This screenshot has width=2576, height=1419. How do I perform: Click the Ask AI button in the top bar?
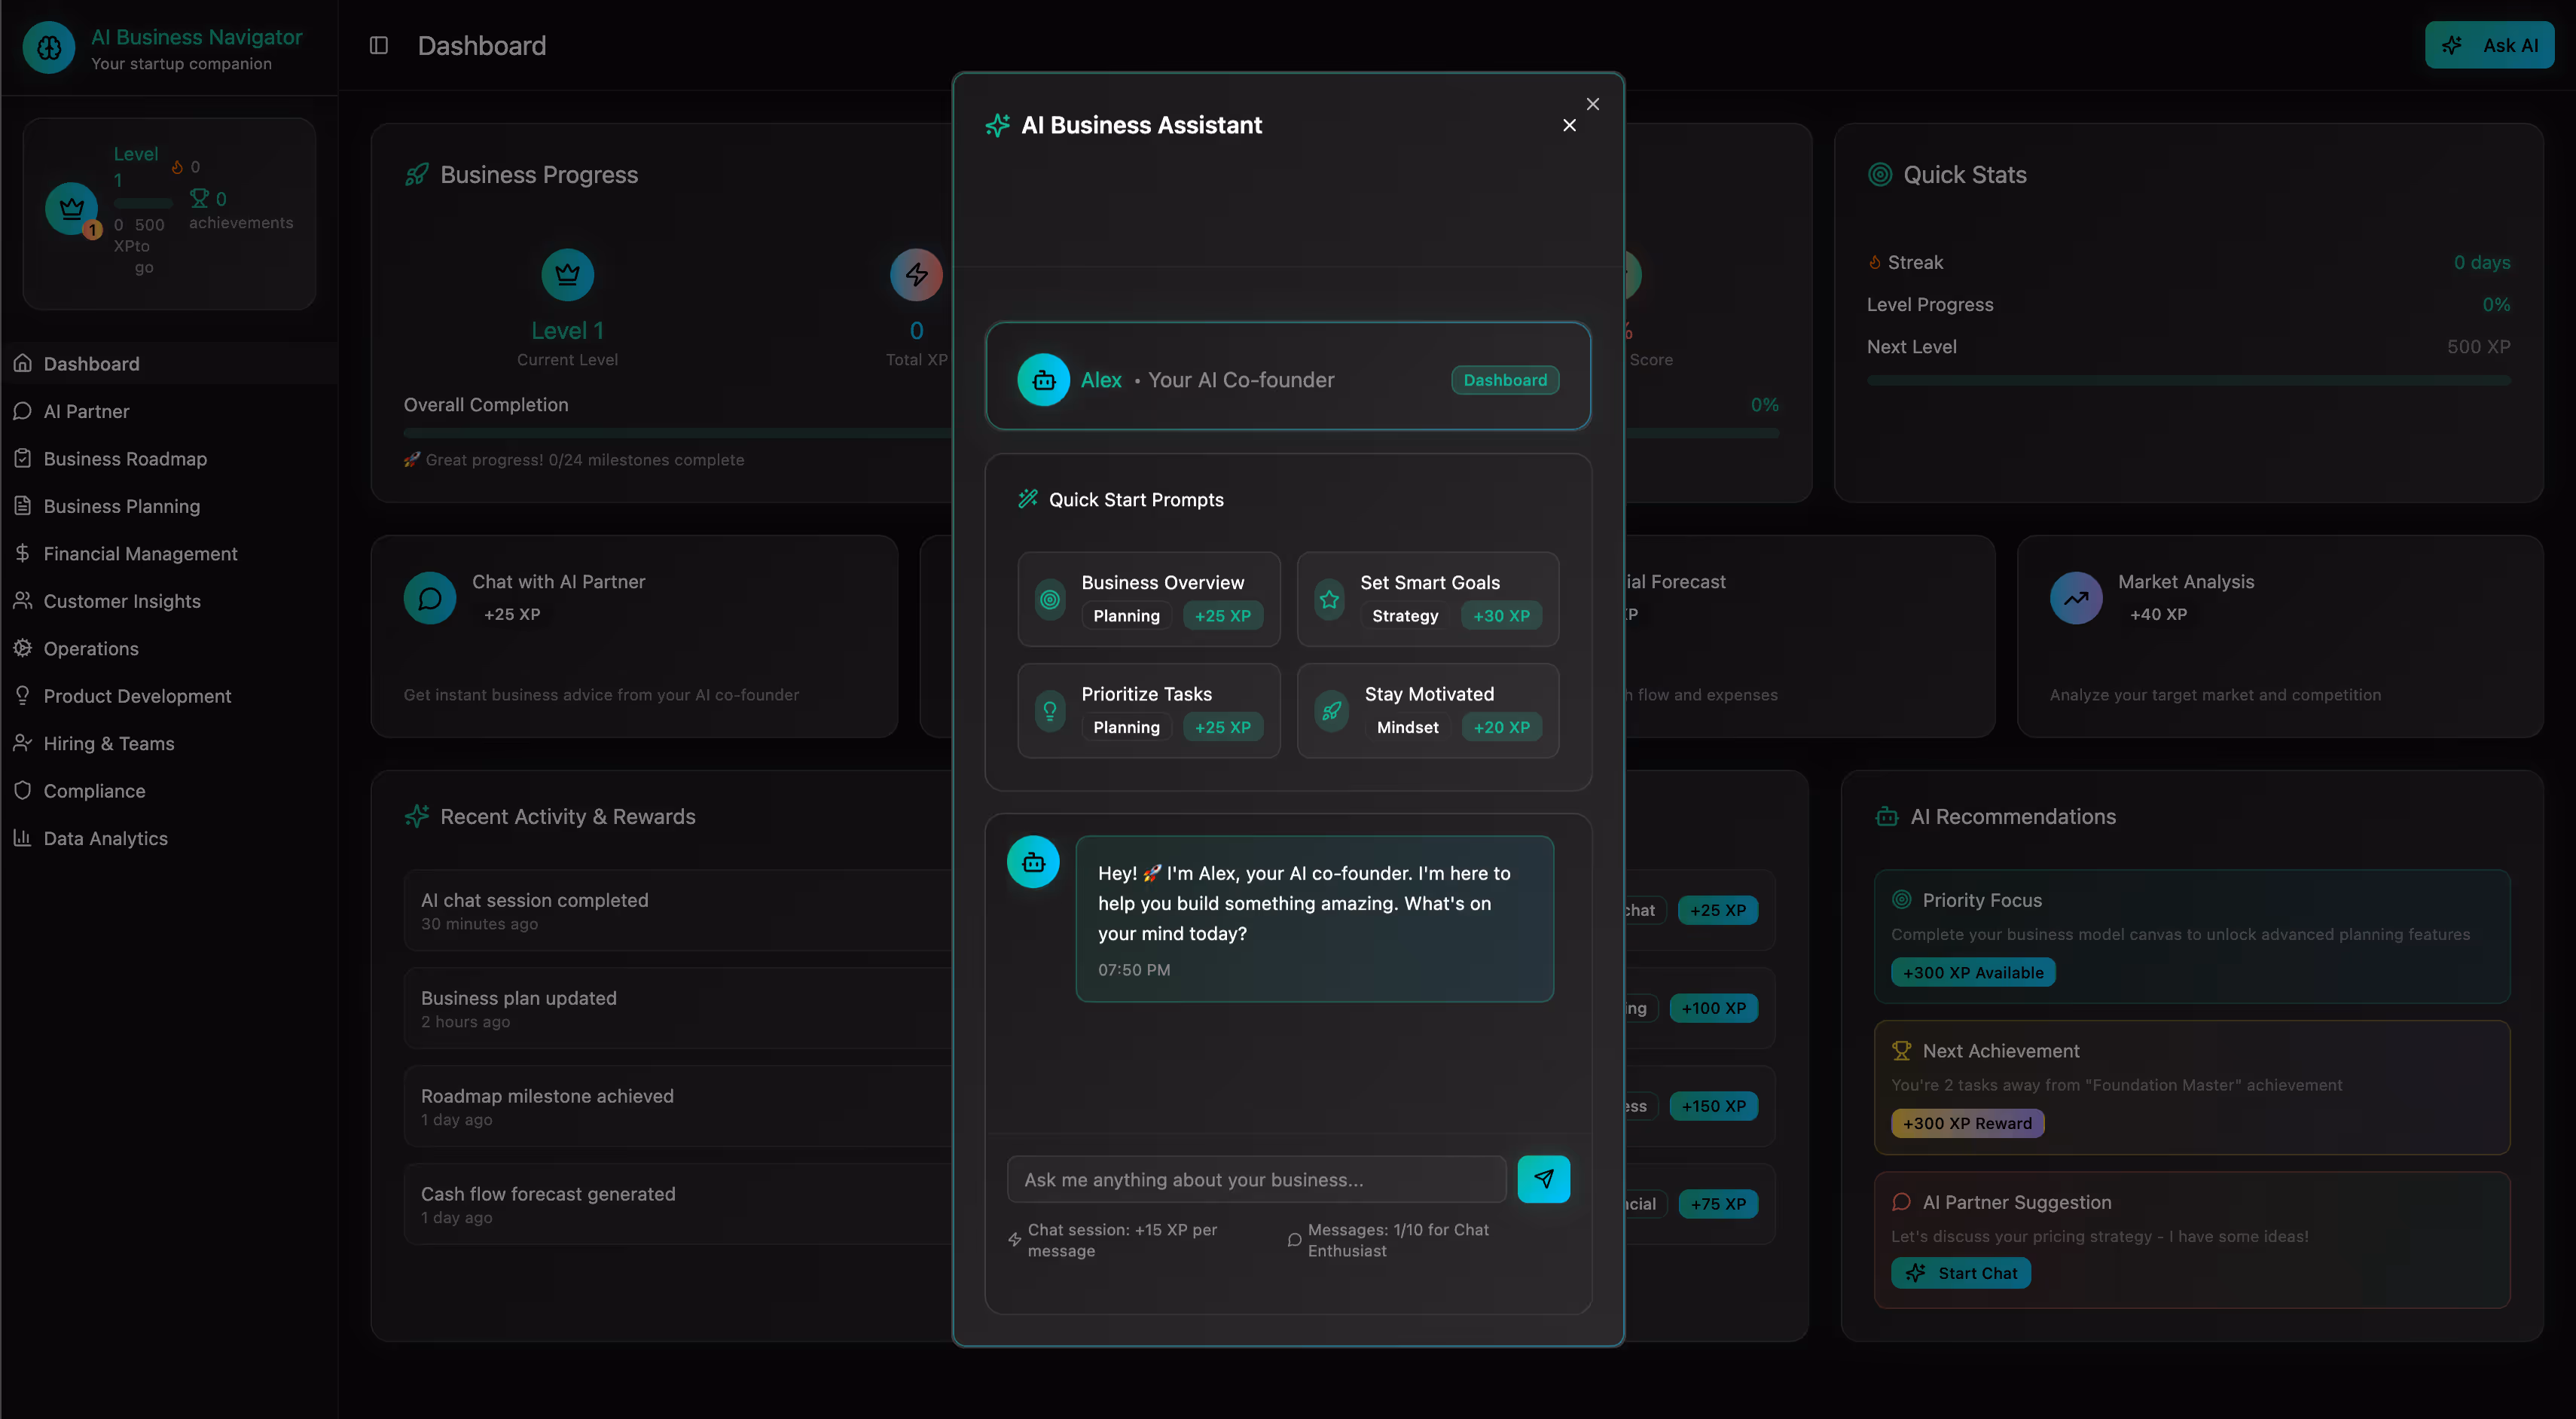click(x=2489, y=45)
